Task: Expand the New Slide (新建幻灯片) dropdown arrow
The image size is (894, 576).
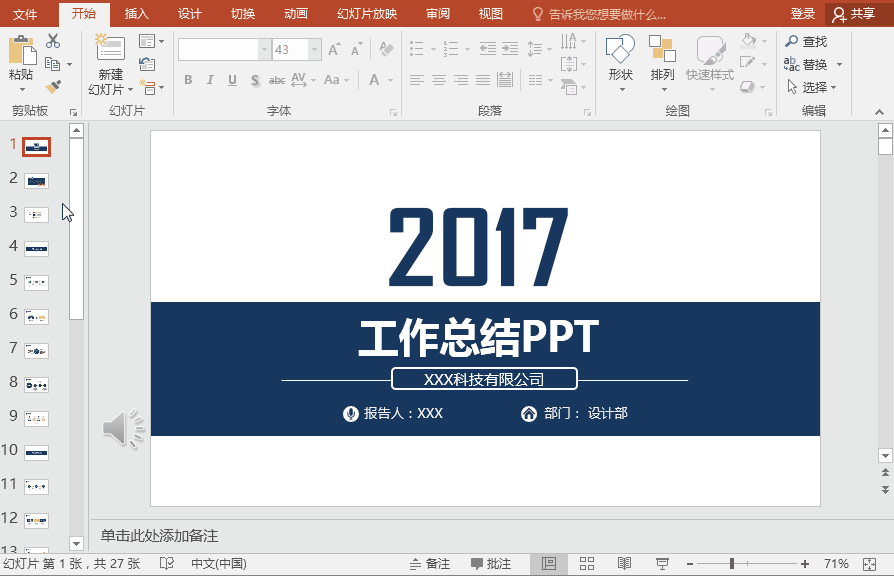Action: pyautogui.click(x=131, y=90)
